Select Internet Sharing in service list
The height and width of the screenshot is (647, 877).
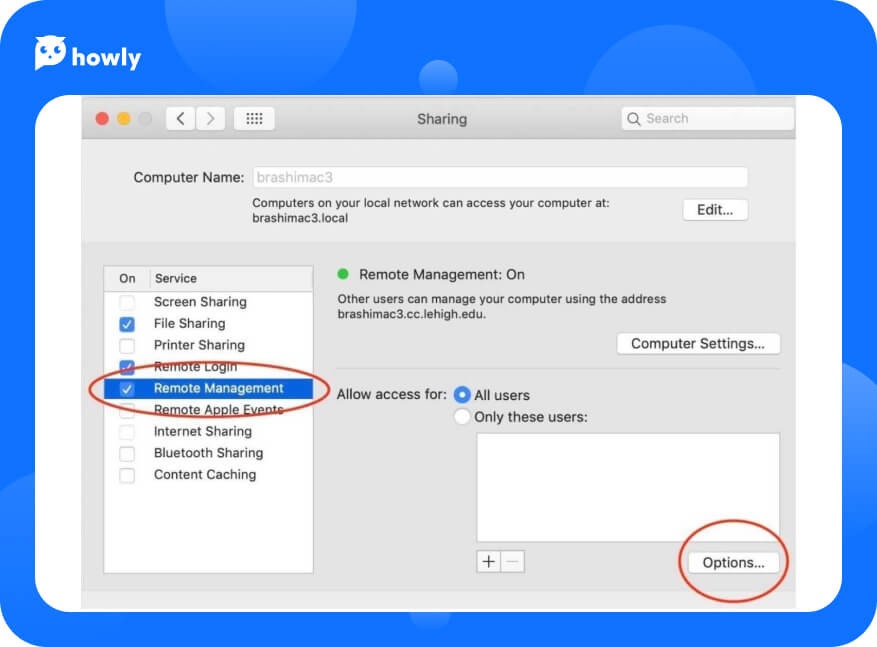tap(202, 432)
